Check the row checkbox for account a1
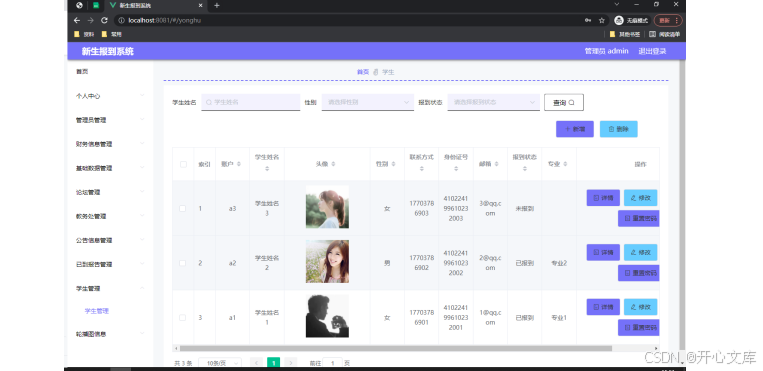Viewport: 763px width, 371px height. (x=183, y=317)
